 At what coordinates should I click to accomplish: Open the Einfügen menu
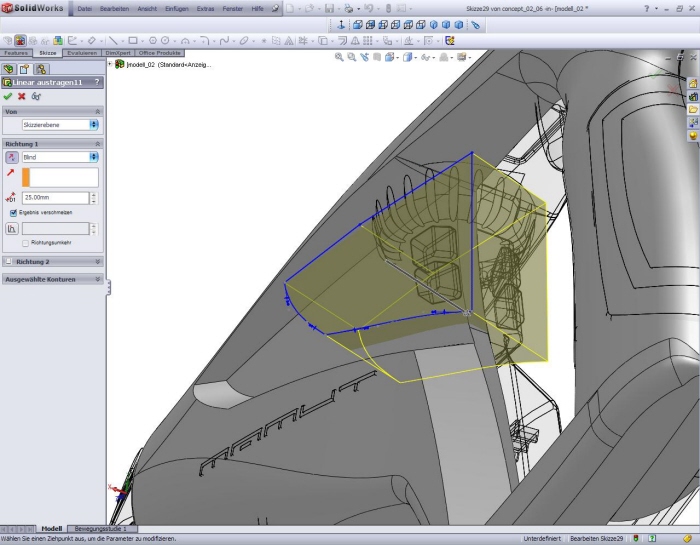tap(176, 8)
